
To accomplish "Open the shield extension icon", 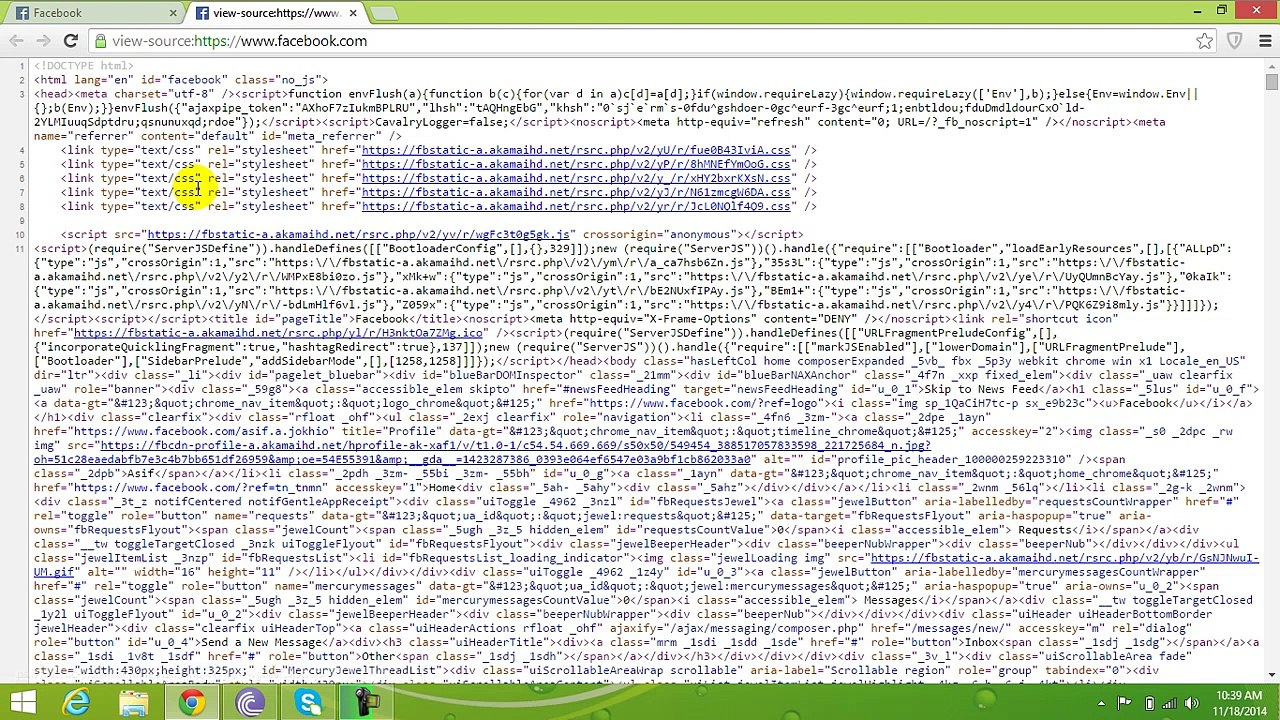I will 1235,41.
